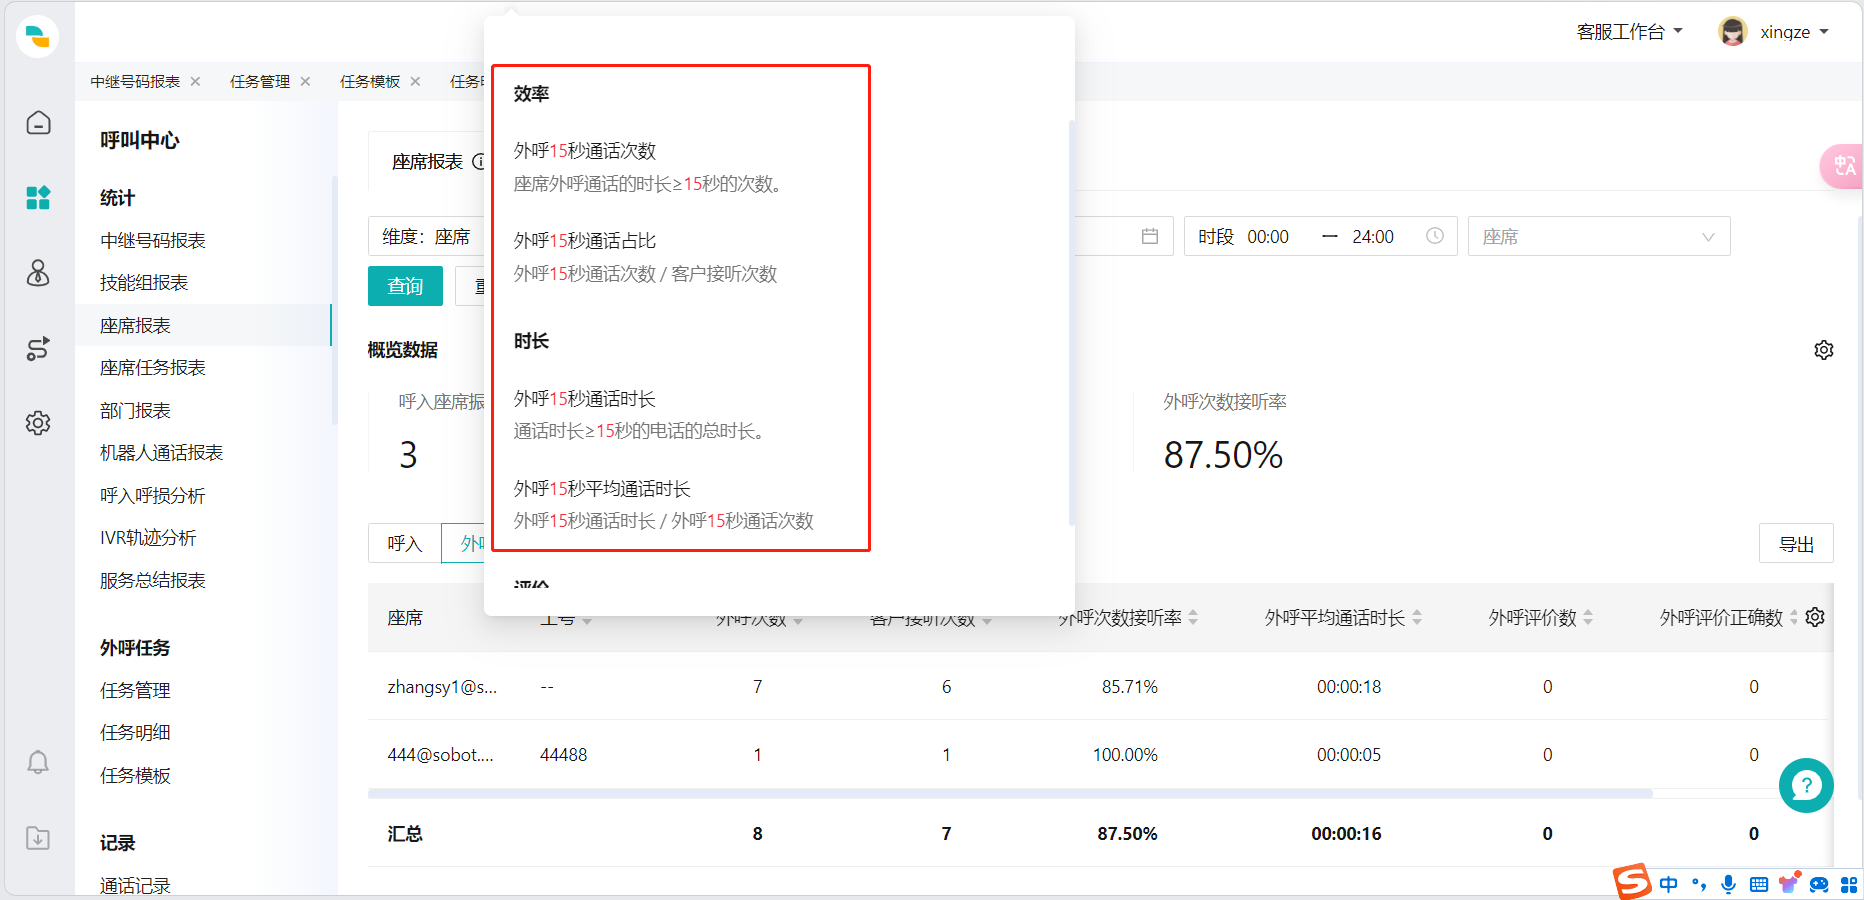
Task: Click zhangsy1@s... agent cell
Action: (x=442, y=687)
